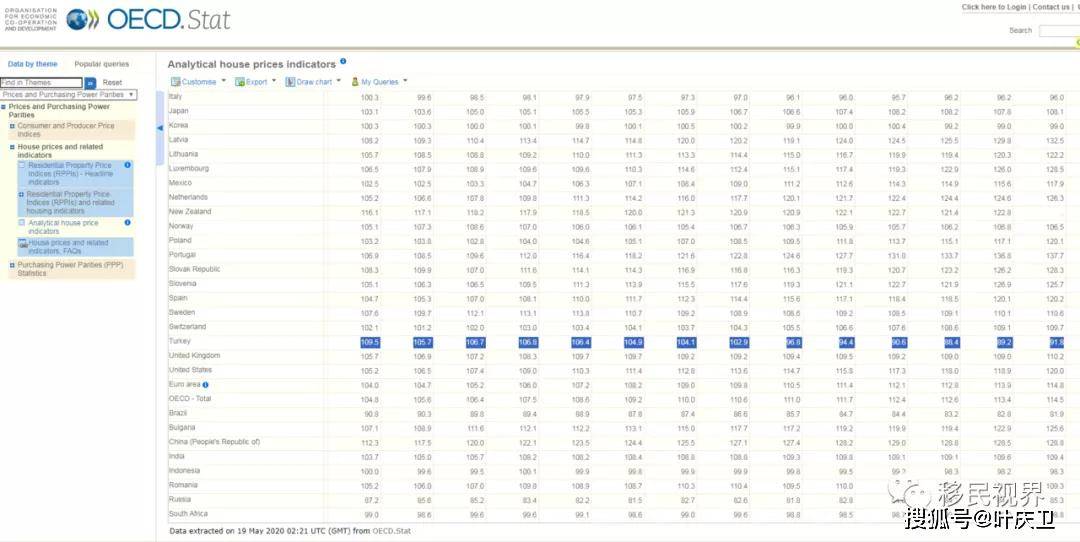Click the Find in Themes input field
This screenshot has height=542, width=1080.
coord(41,83)
